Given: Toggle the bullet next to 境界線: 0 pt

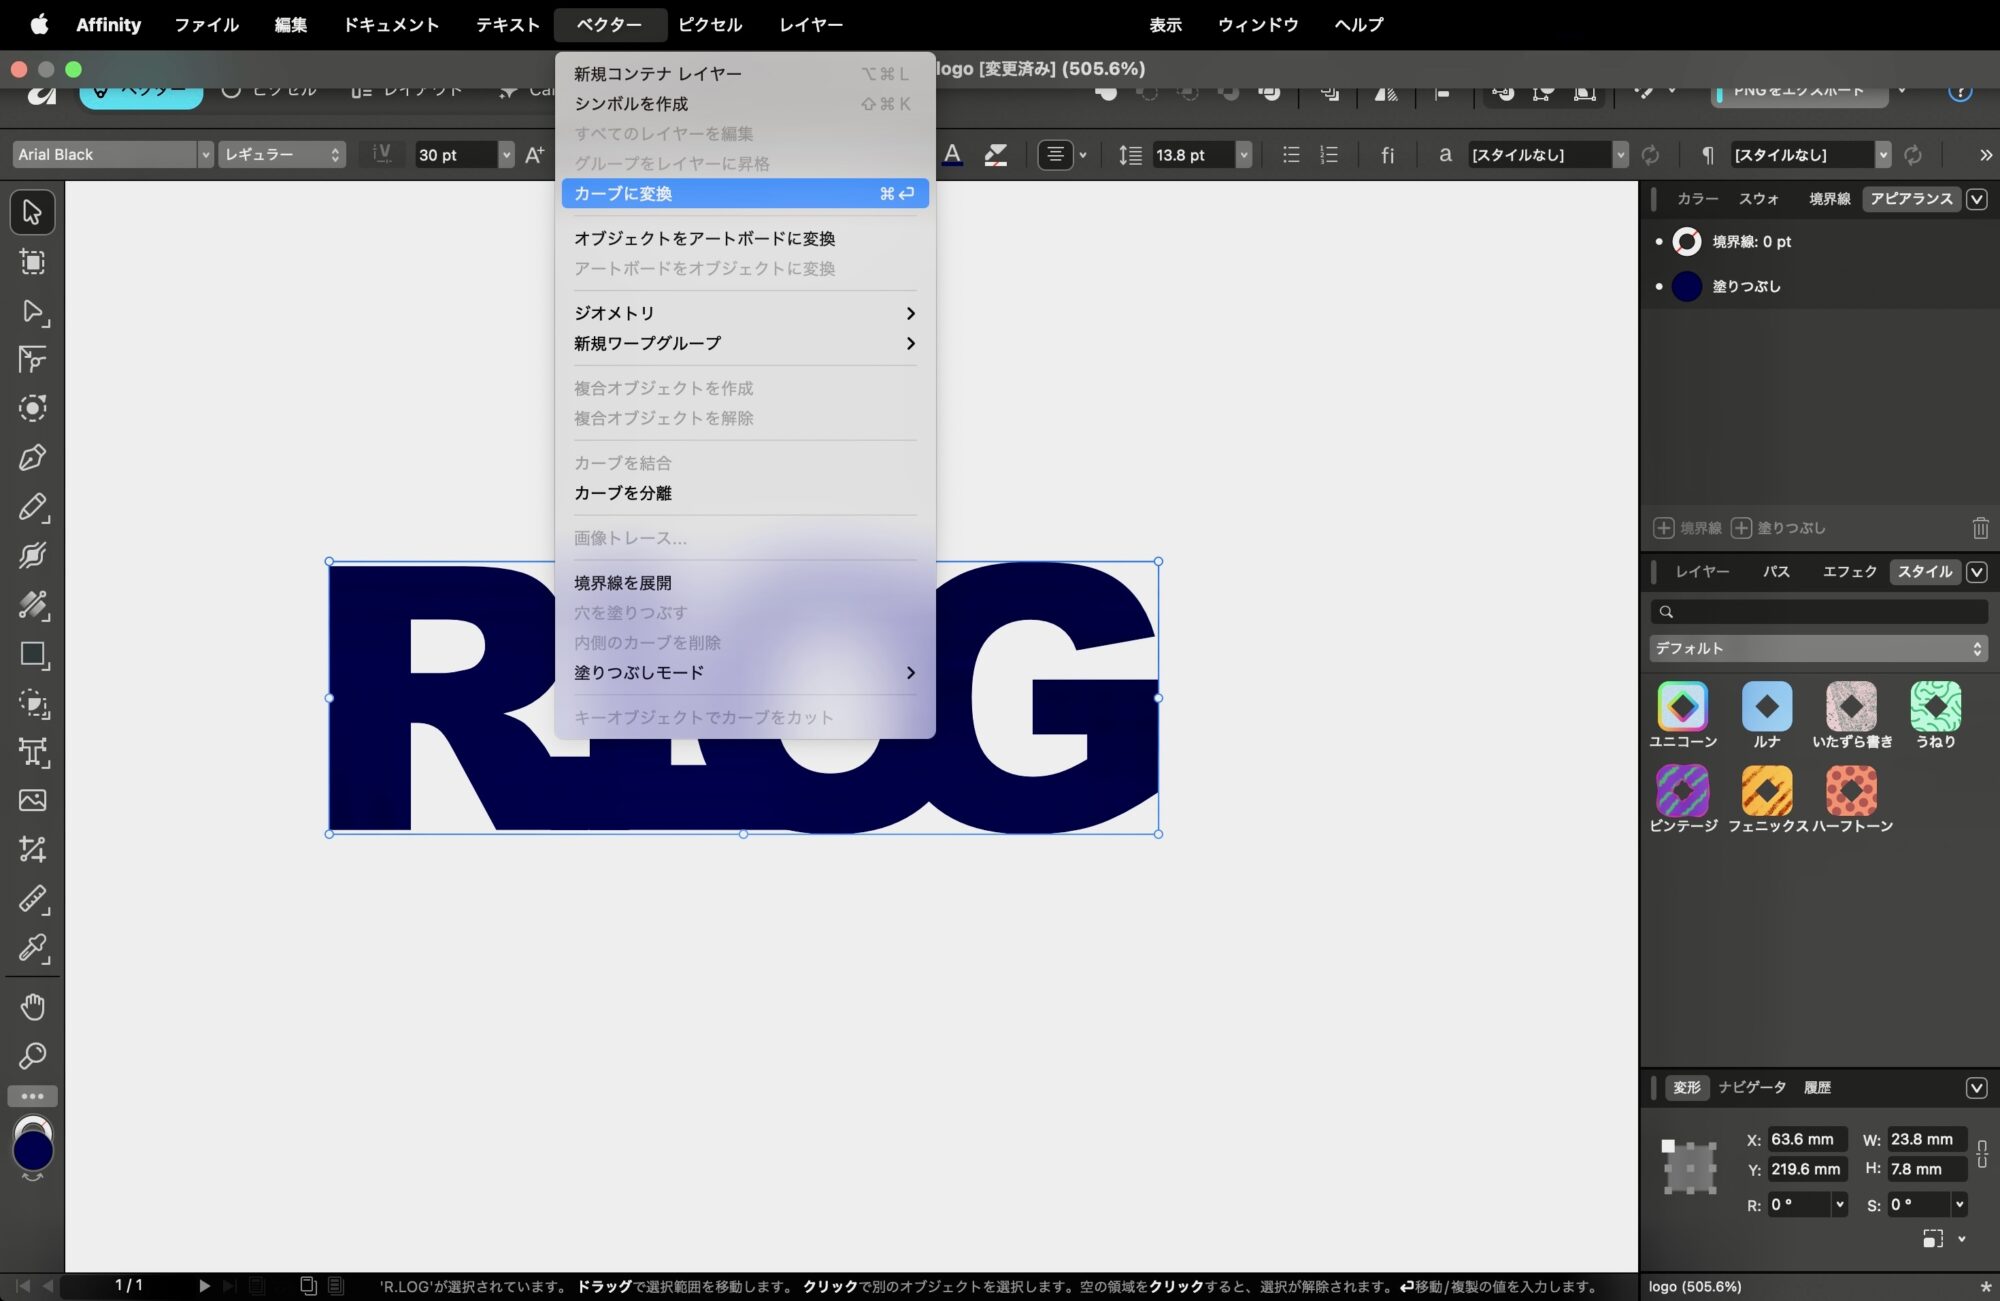Looking at the screenshot, I should pos(1659,242).
